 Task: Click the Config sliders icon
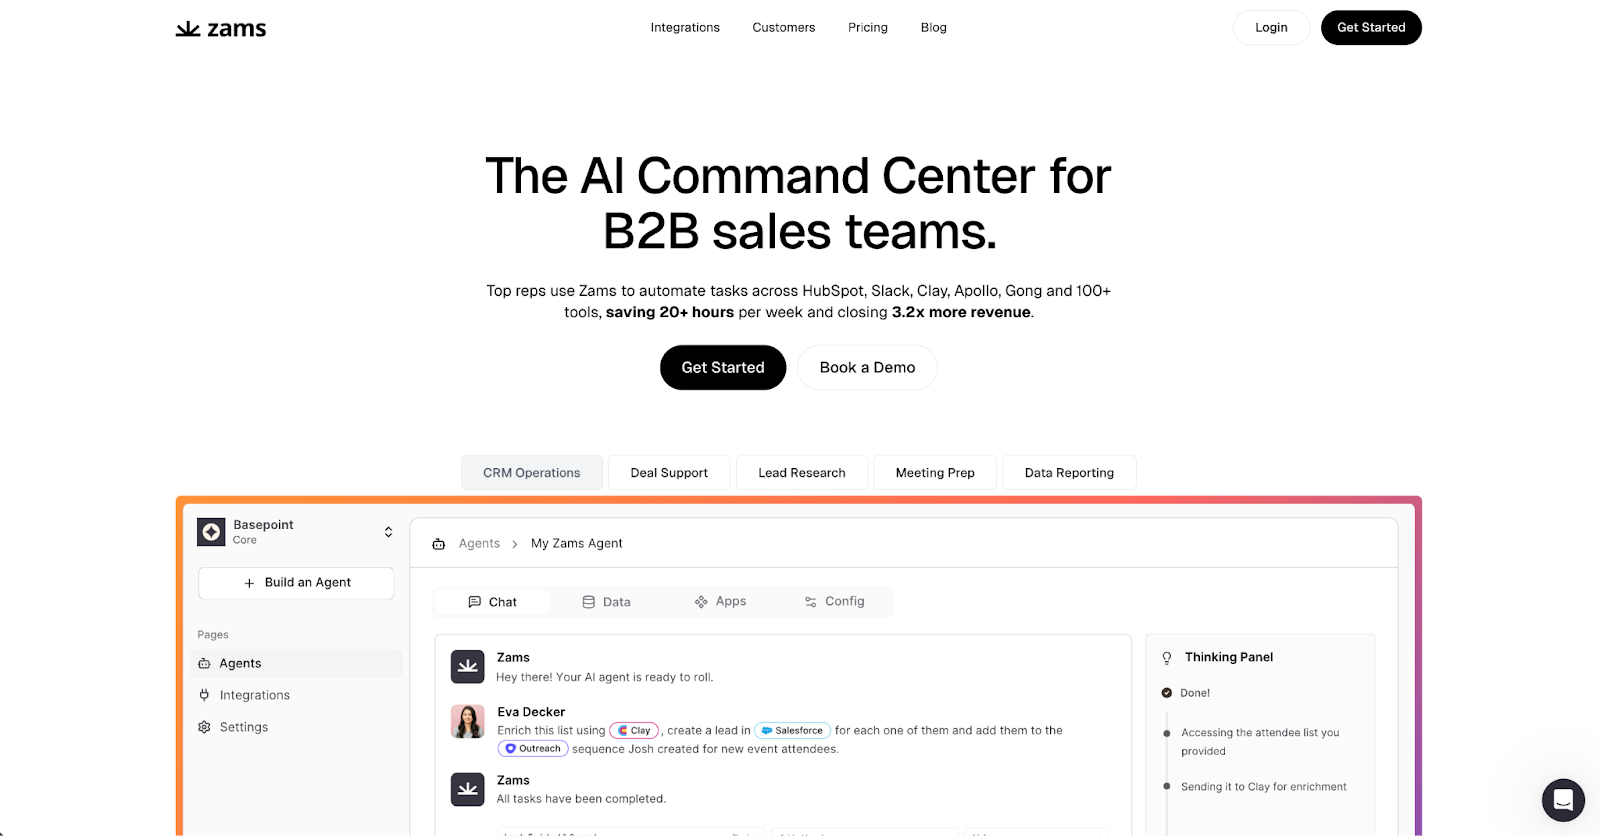click(x=811, y=602)
